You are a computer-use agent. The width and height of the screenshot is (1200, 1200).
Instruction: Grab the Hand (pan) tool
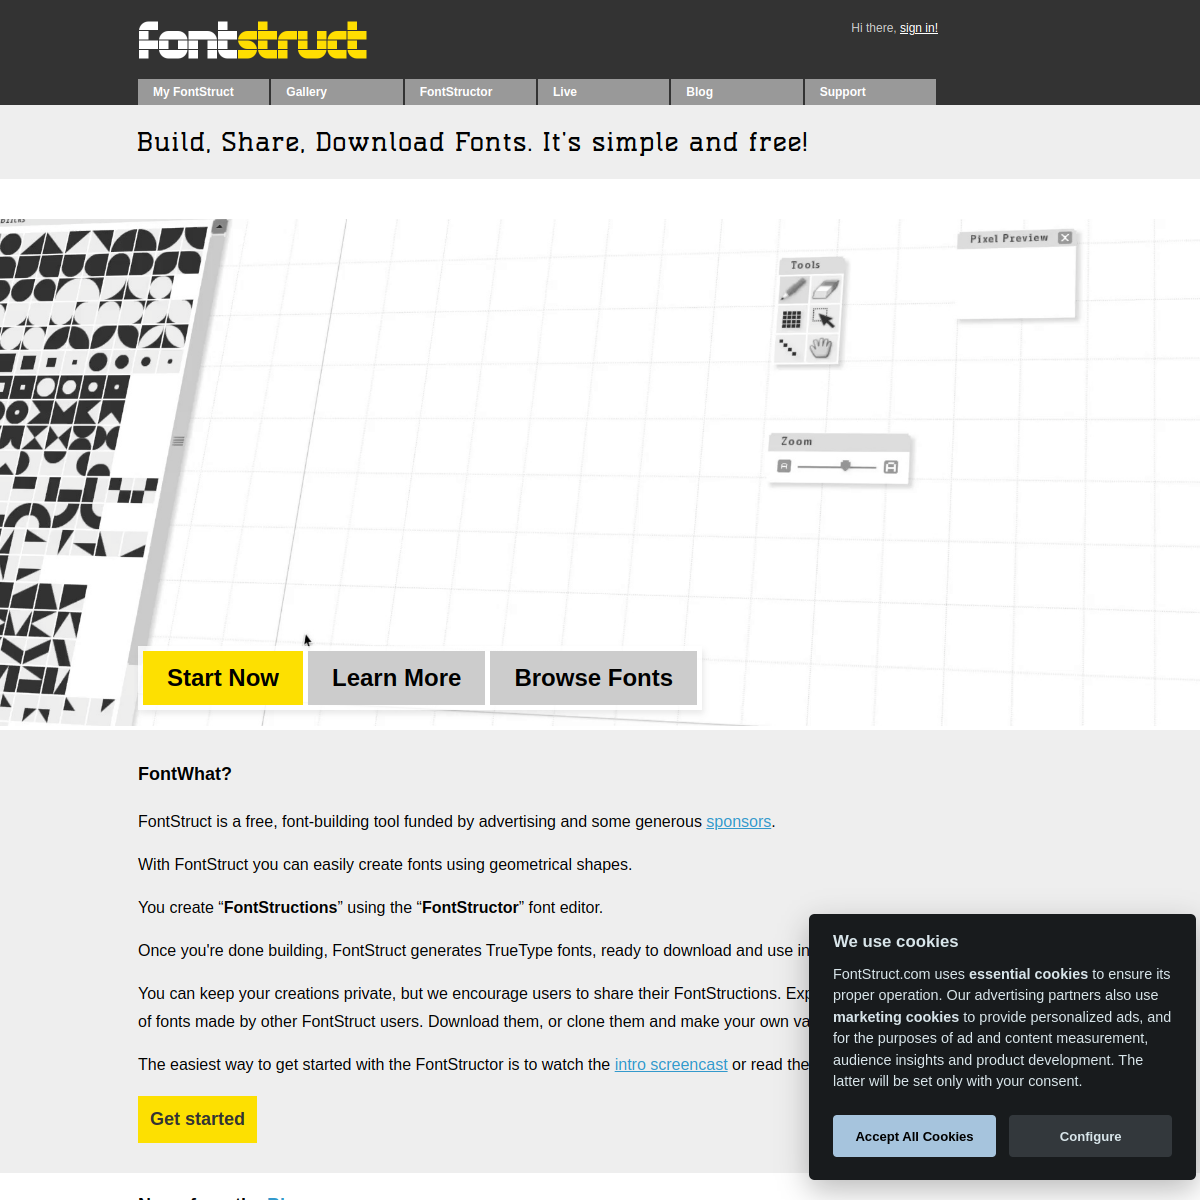tap(820, 348)
